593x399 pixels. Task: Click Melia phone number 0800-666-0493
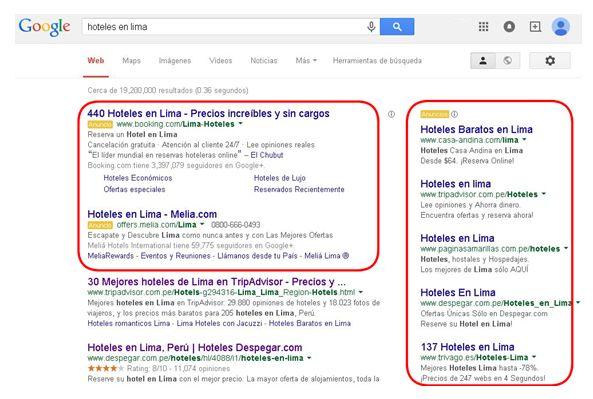pos(236,225)
